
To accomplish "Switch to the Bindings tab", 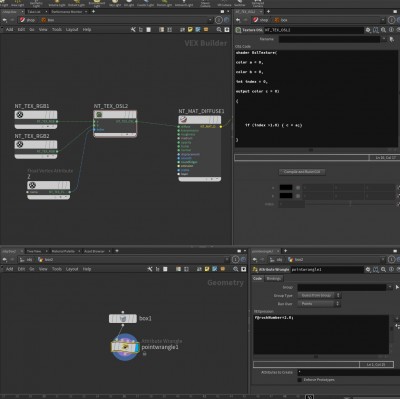I will (x=274, y=278).
